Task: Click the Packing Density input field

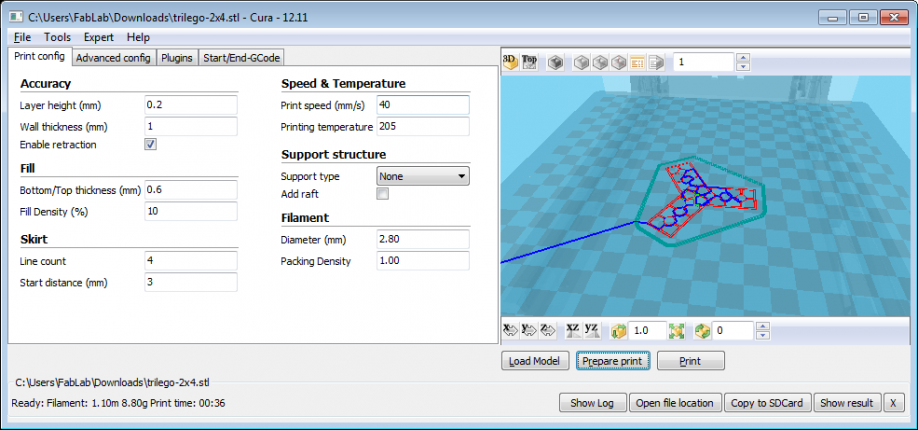Action: 423,260
